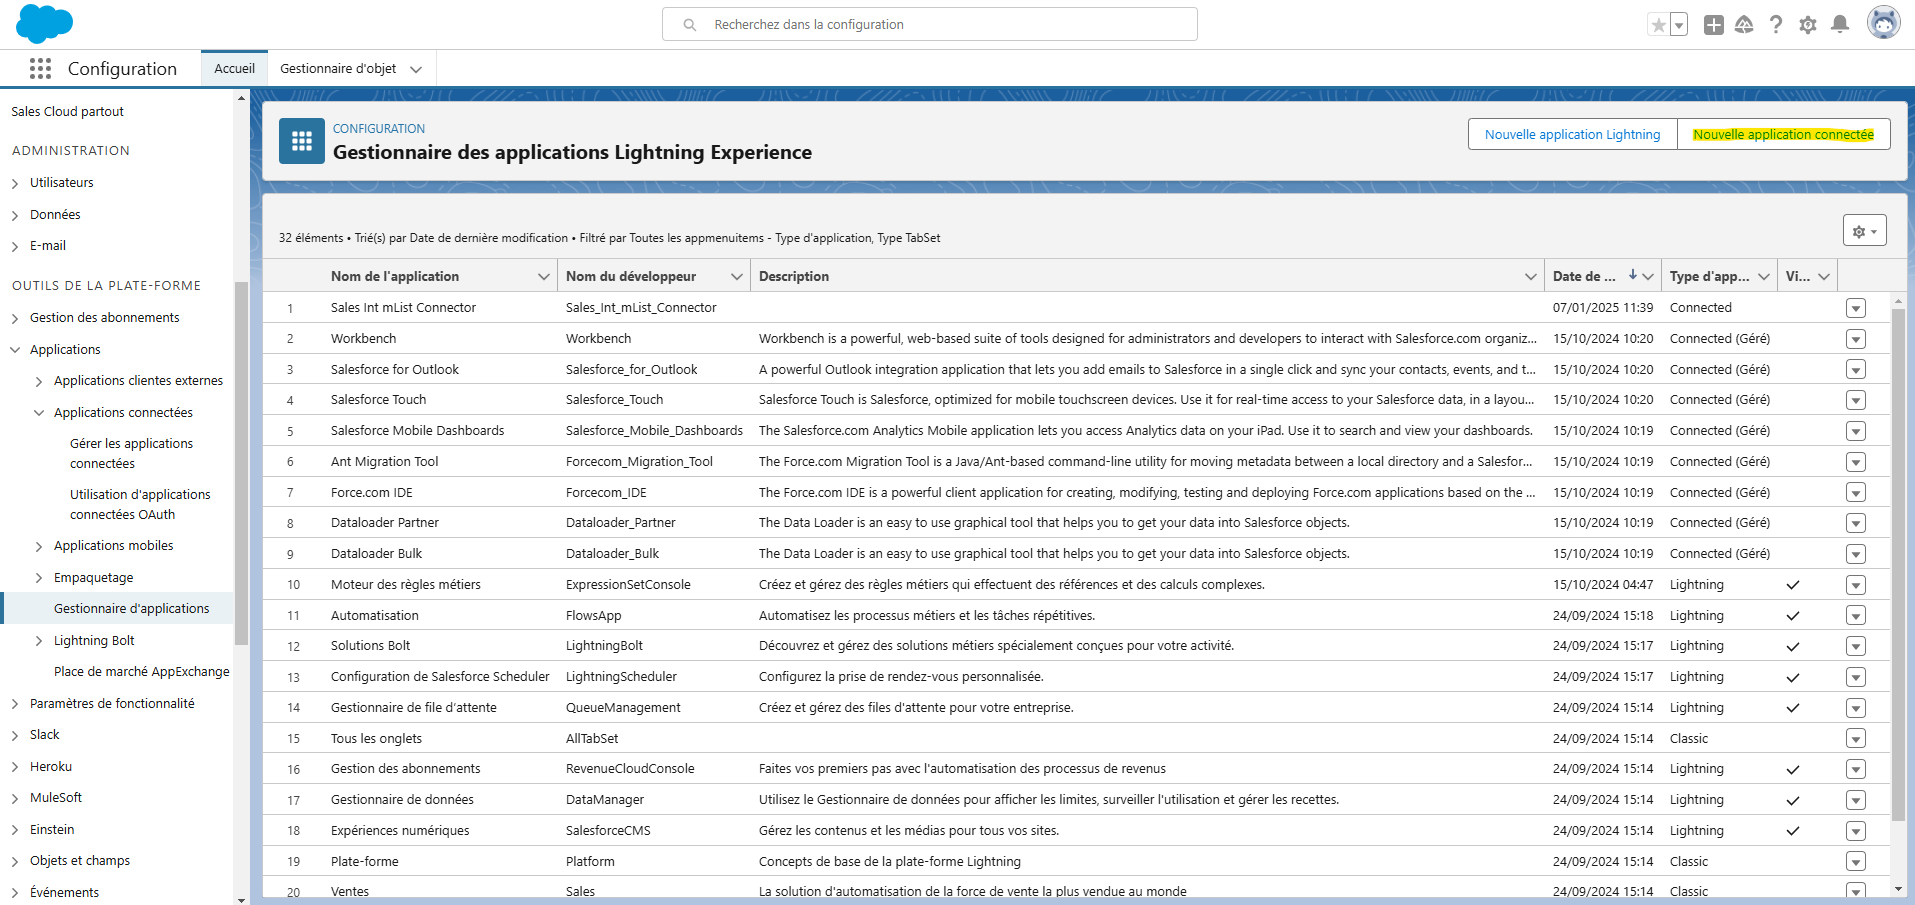Viewport: 1915px width, 905px height.
Task: Expand Applications mobiles node
Action: coord(39,546)
